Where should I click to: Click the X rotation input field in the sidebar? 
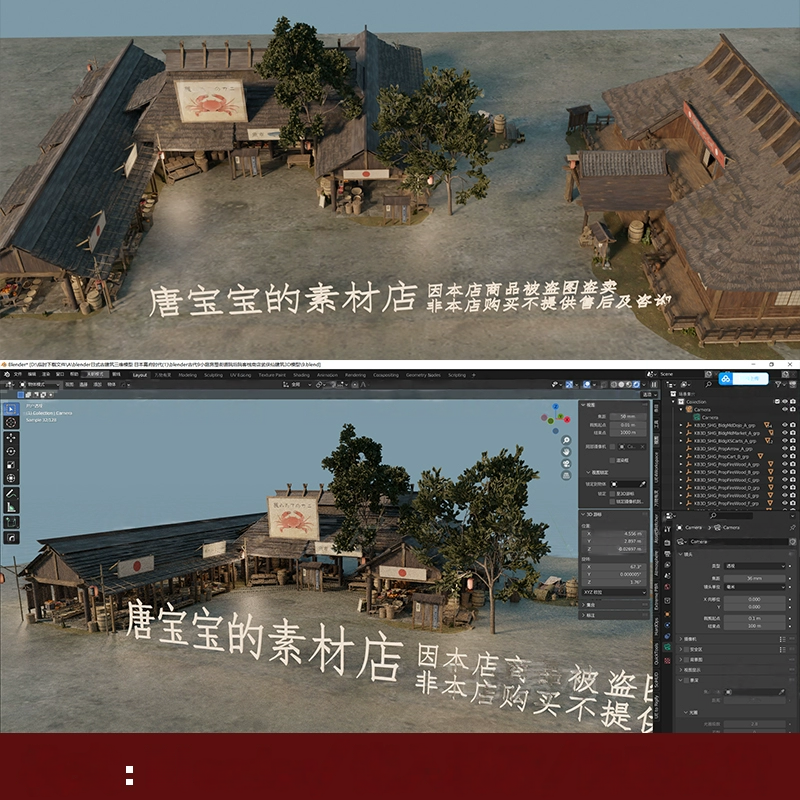pyautogui.click(x=614, y=568)
